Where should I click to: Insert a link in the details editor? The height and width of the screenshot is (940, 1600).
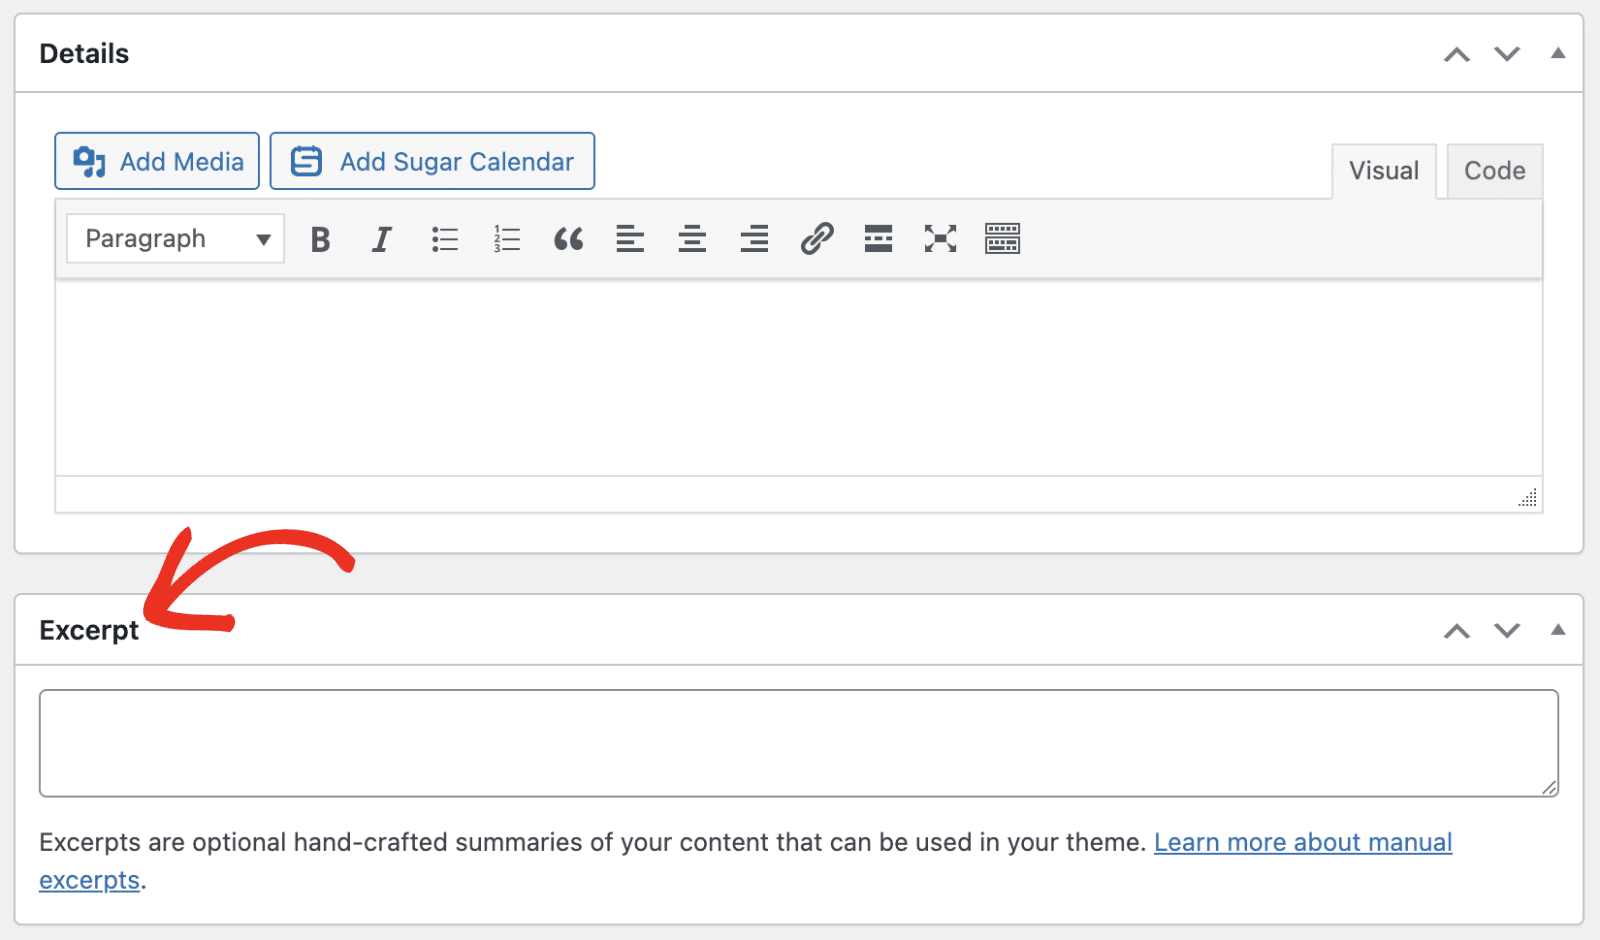(817, 238)
